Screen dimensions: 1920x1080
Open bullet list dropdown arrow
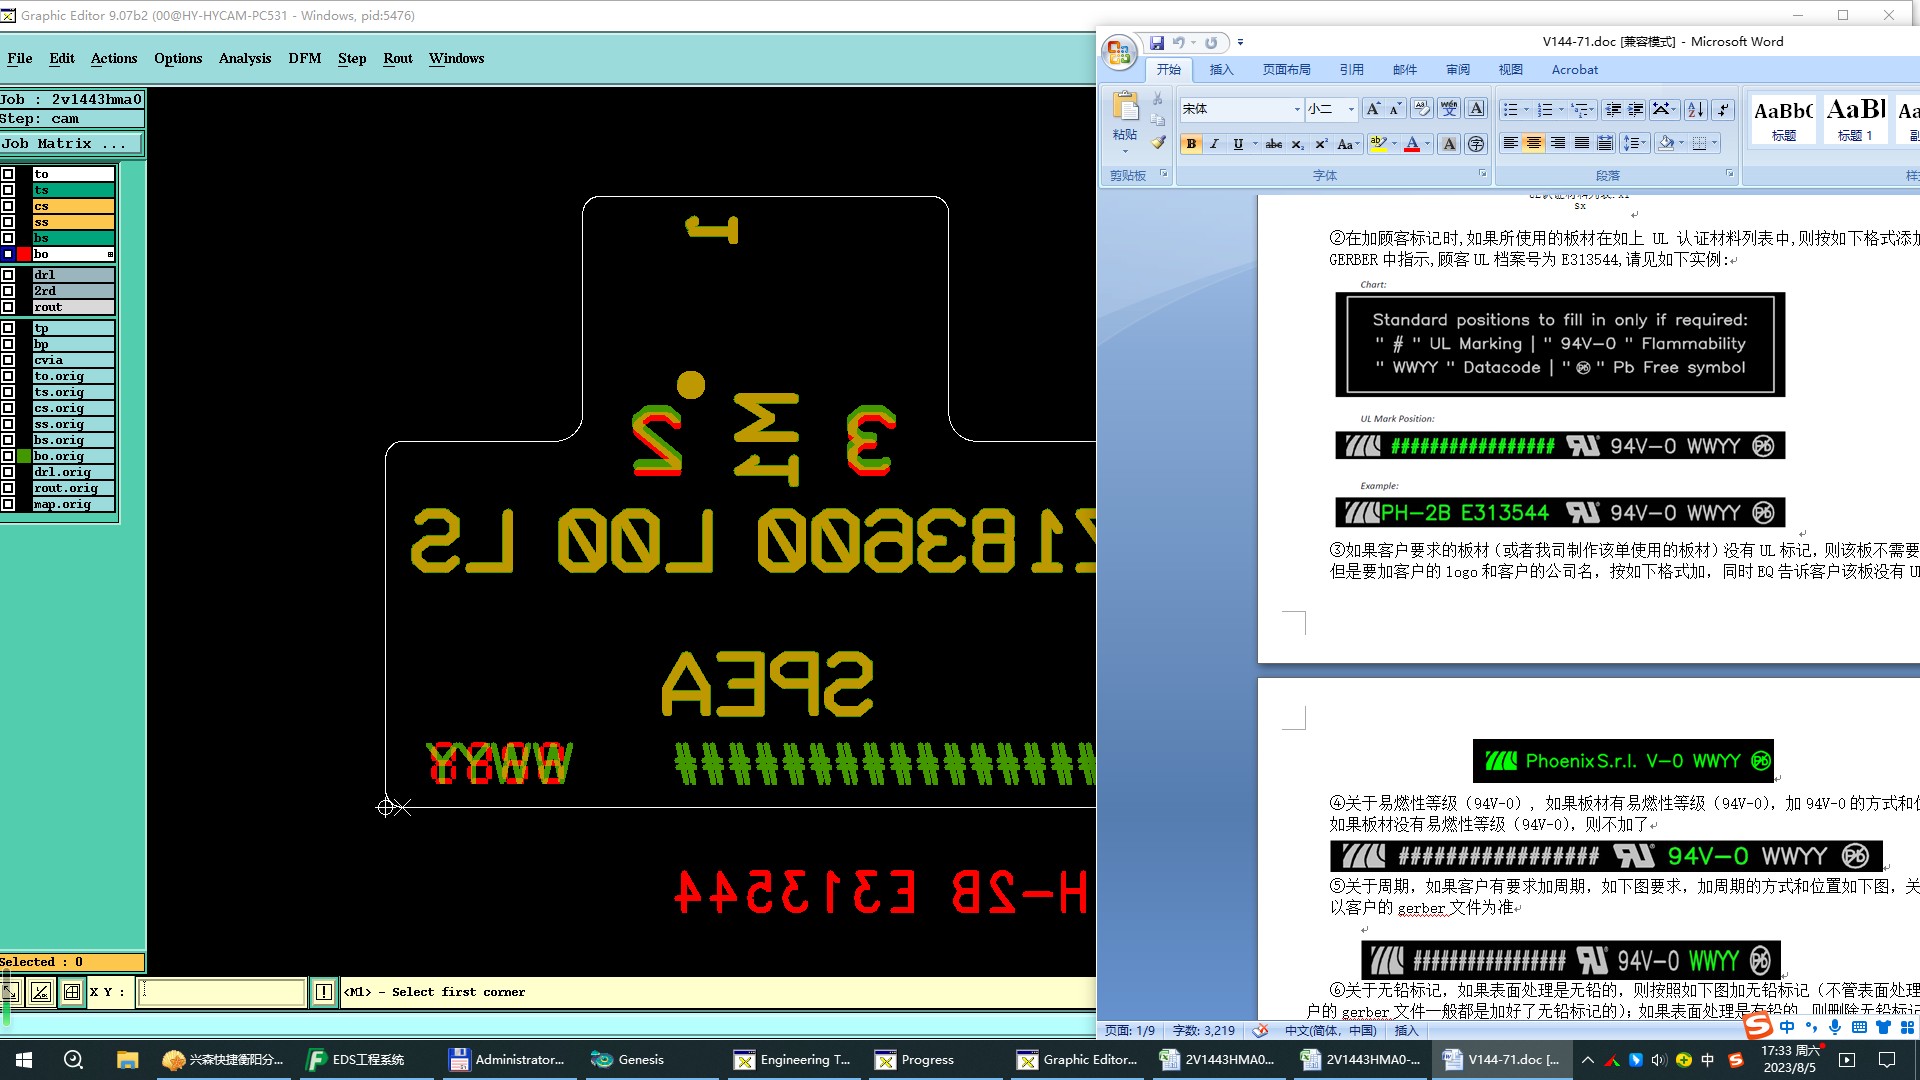pos(1525,109)
